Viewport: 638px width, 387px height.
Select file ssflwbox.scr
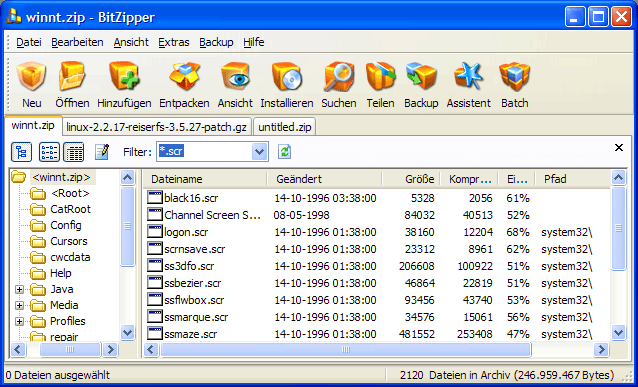194,300
